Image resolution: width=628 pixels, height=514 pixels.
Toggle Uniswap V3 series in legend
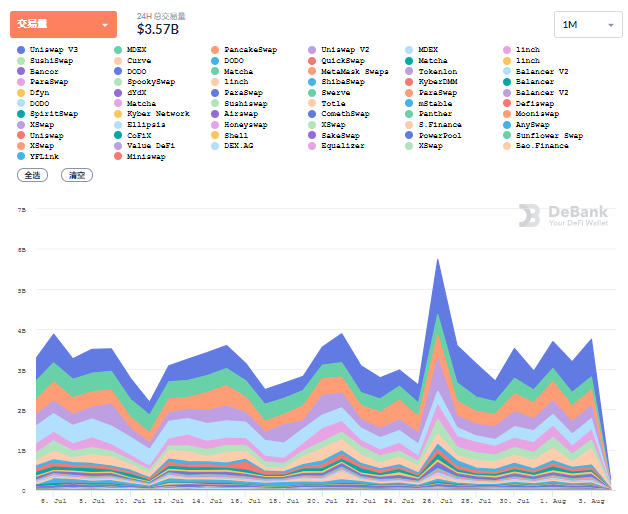click(x=48, y=50)
